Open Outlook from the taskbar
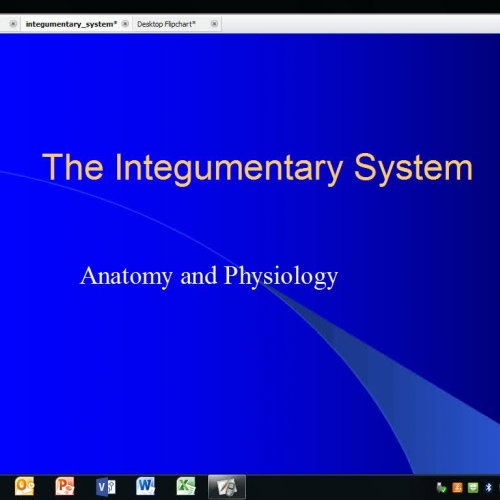Viewport: 500px width, 500px height. click(25, 486)
